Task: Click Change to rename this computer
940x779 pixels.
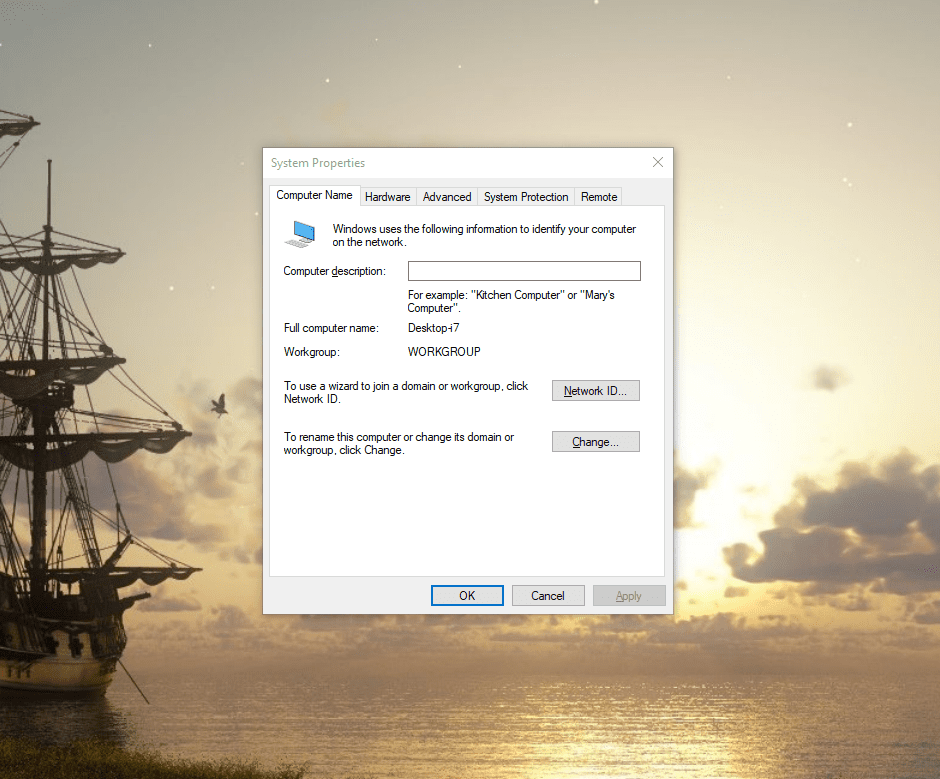Action: coord(595,442)
